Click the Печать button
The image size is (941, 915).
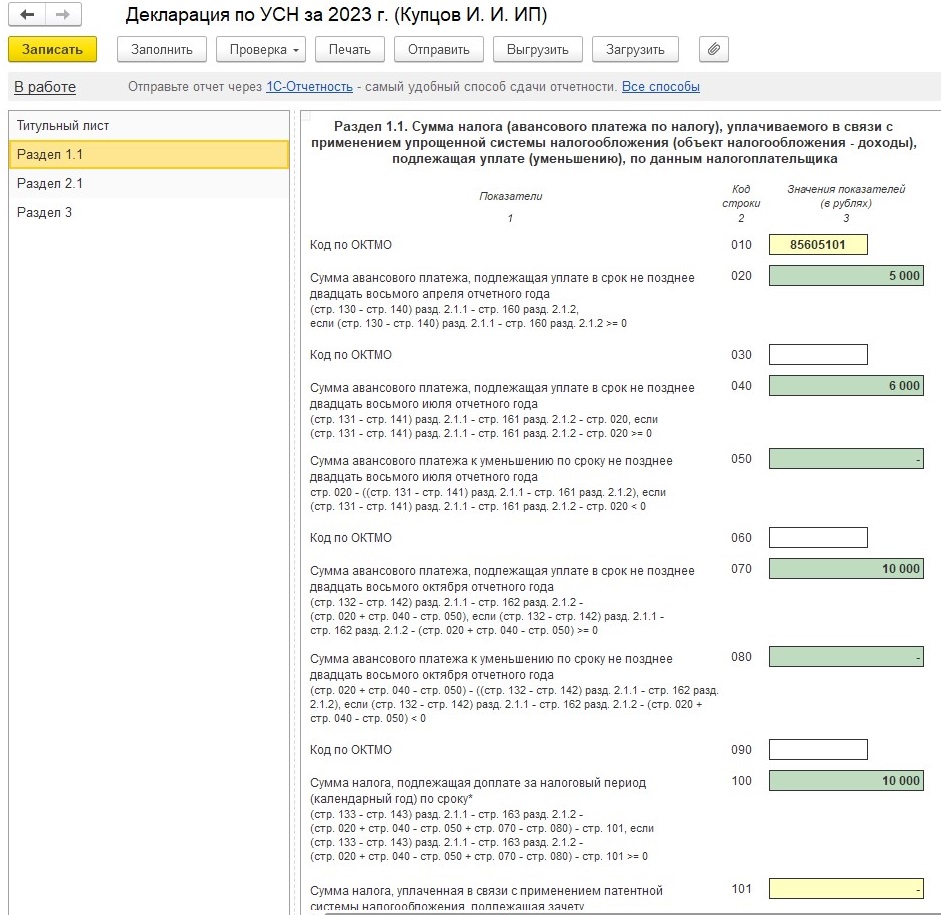(349, 49)
